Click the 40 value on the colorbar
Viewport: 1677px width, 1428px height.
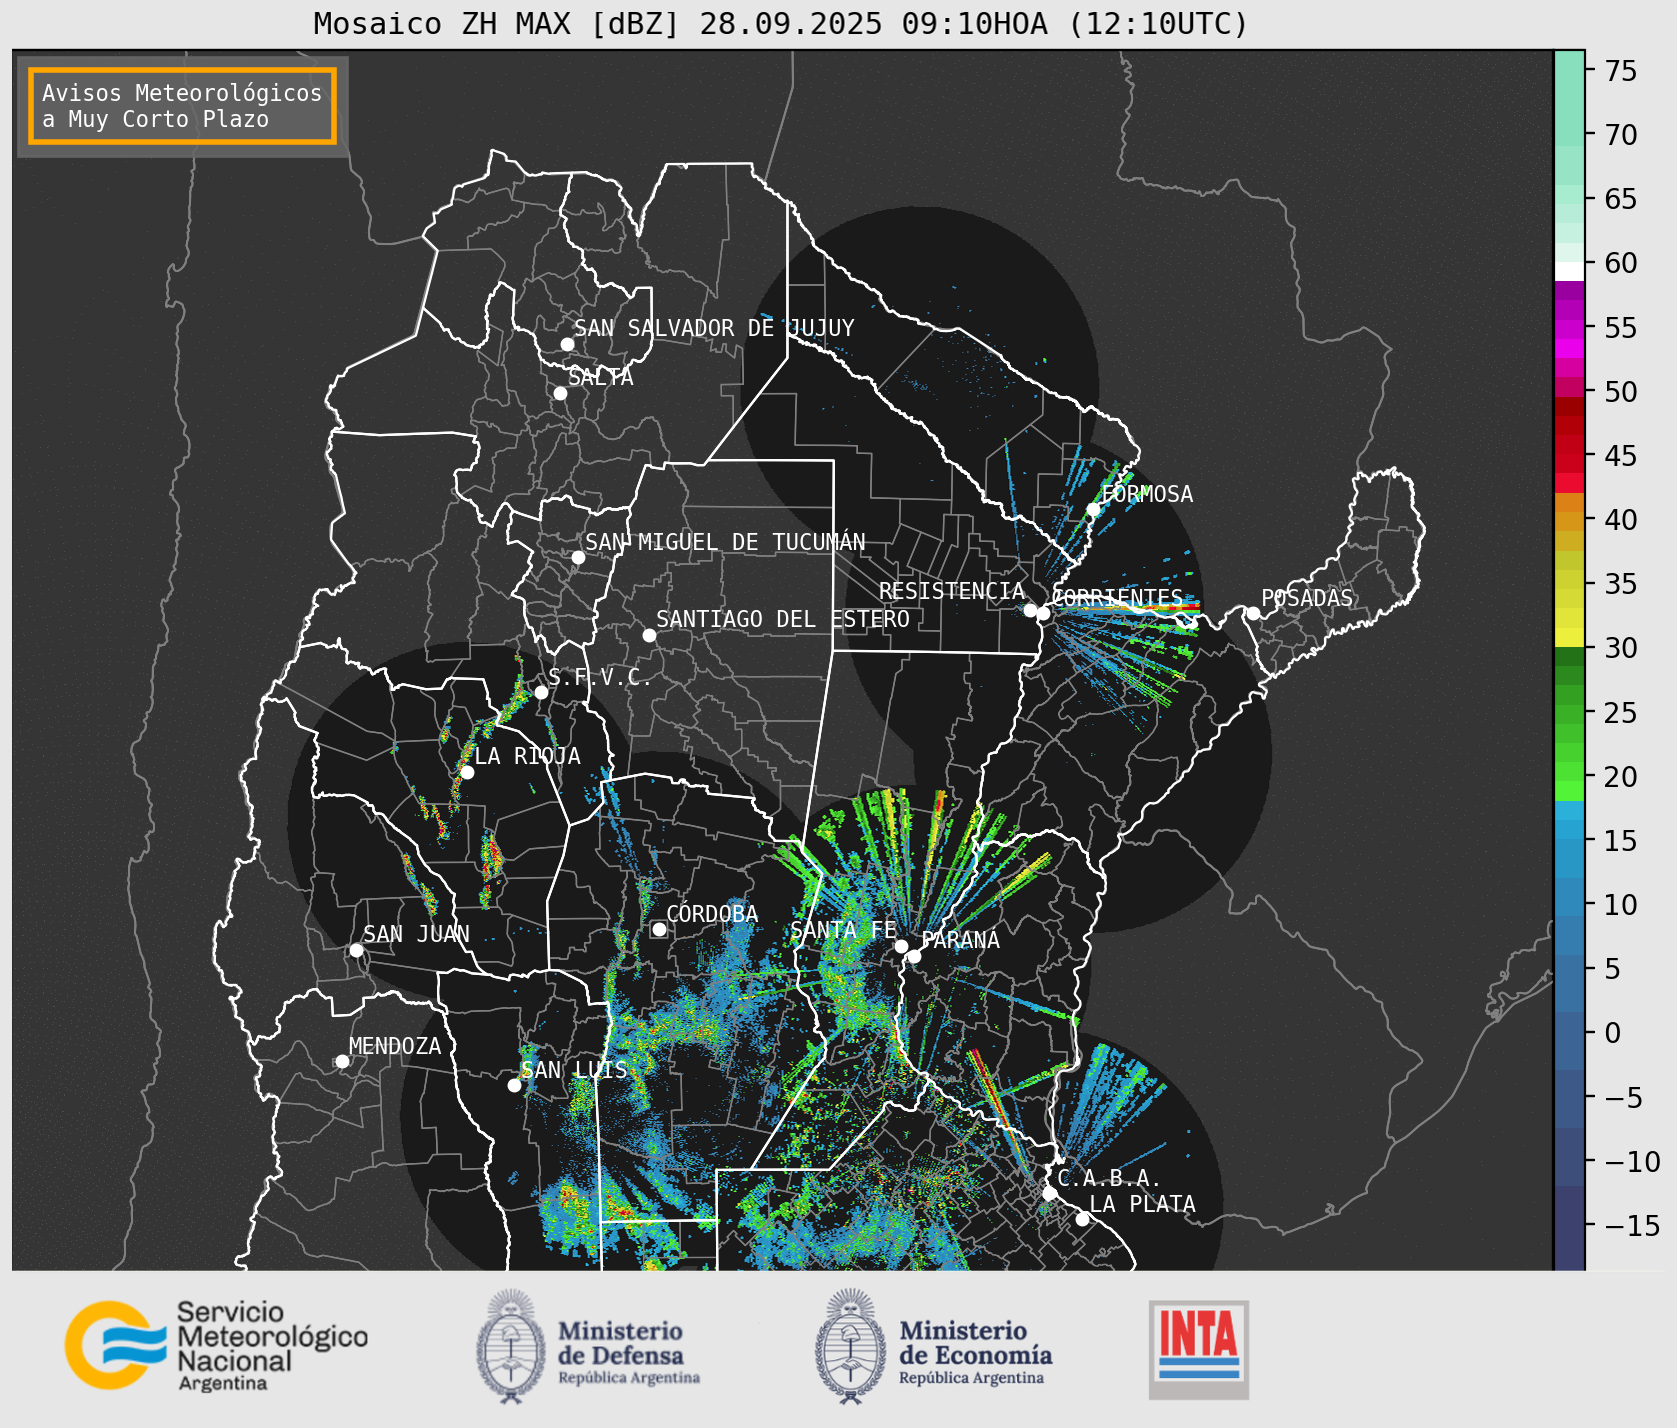point(1621,520)
